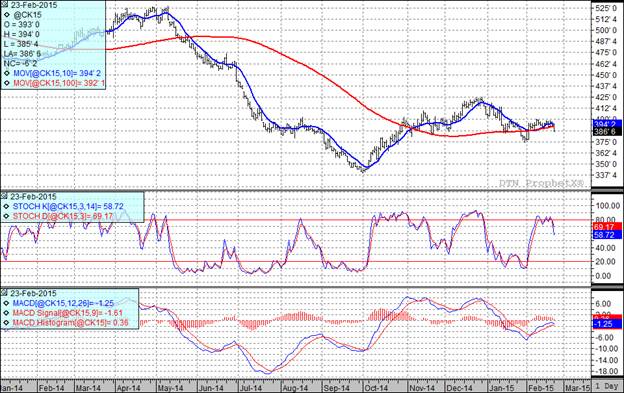Click the 23-Feb-2015 date in price legend
Viewport: 624px width, 393px height.
point(33,5)
